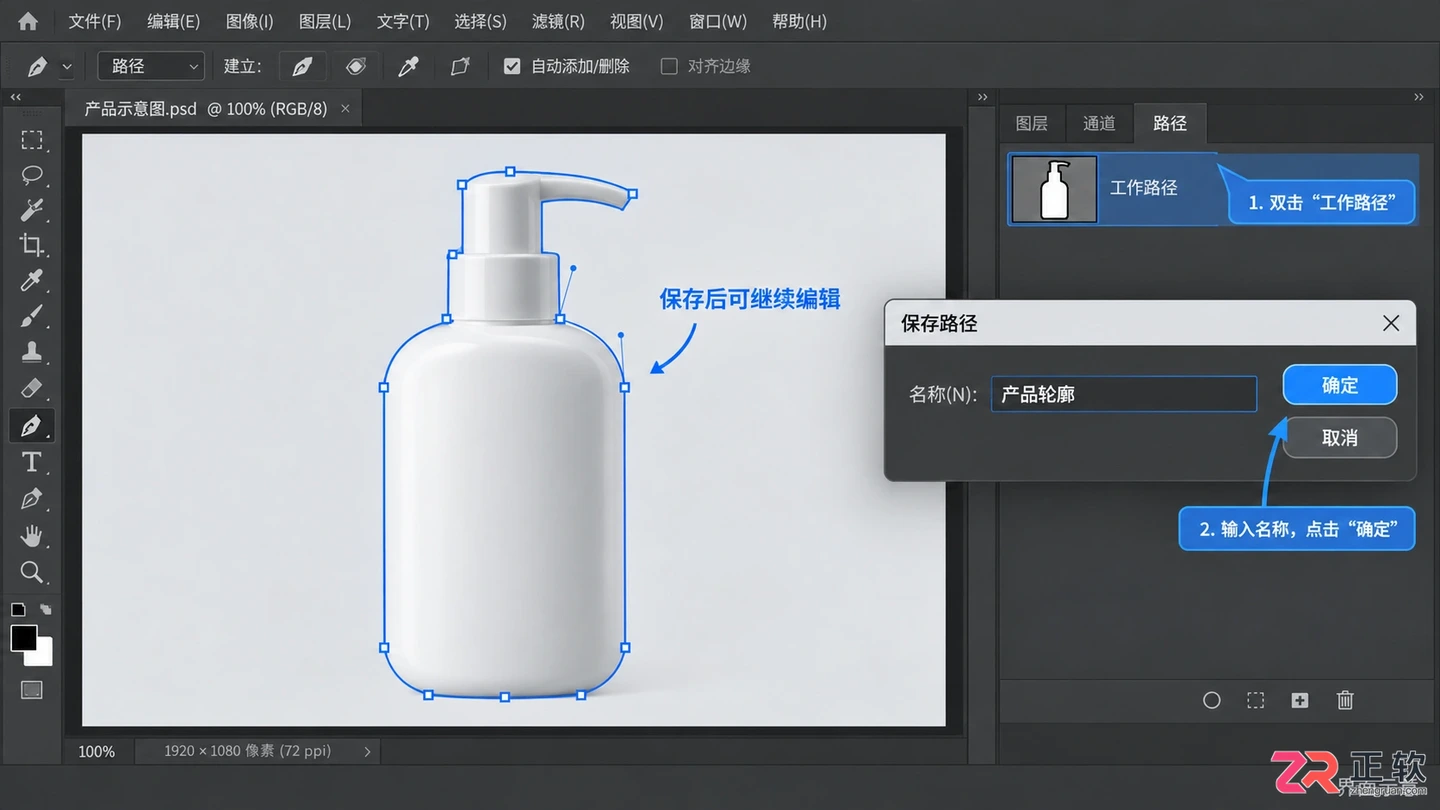The height and width of the screenshot is (810, 1440).
Task: Choose the Lasso tool
Action: 32,175
